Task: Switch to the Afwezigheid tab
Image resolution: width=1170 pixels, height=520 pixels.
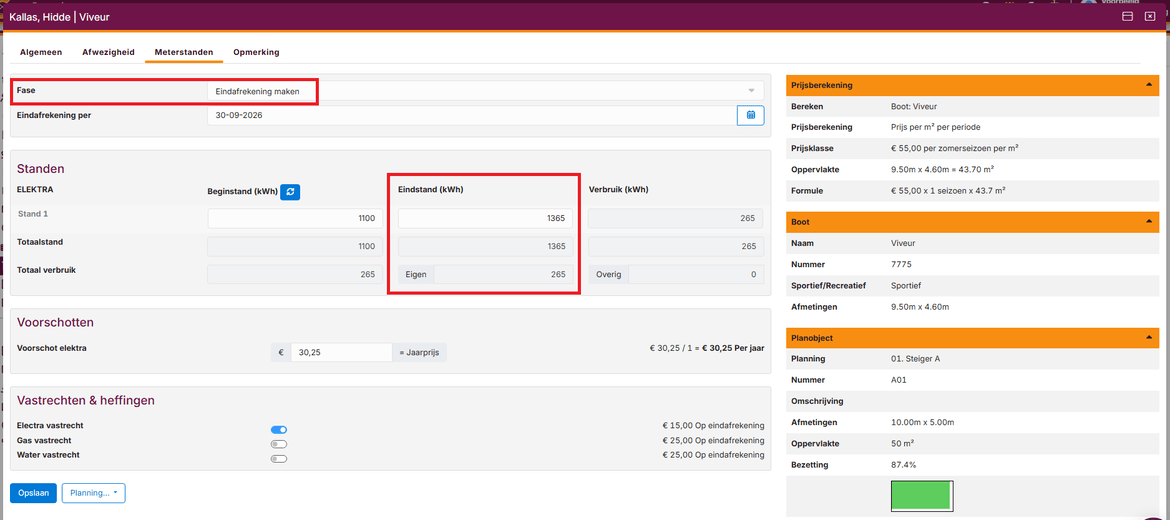Action: coord(108,52)
